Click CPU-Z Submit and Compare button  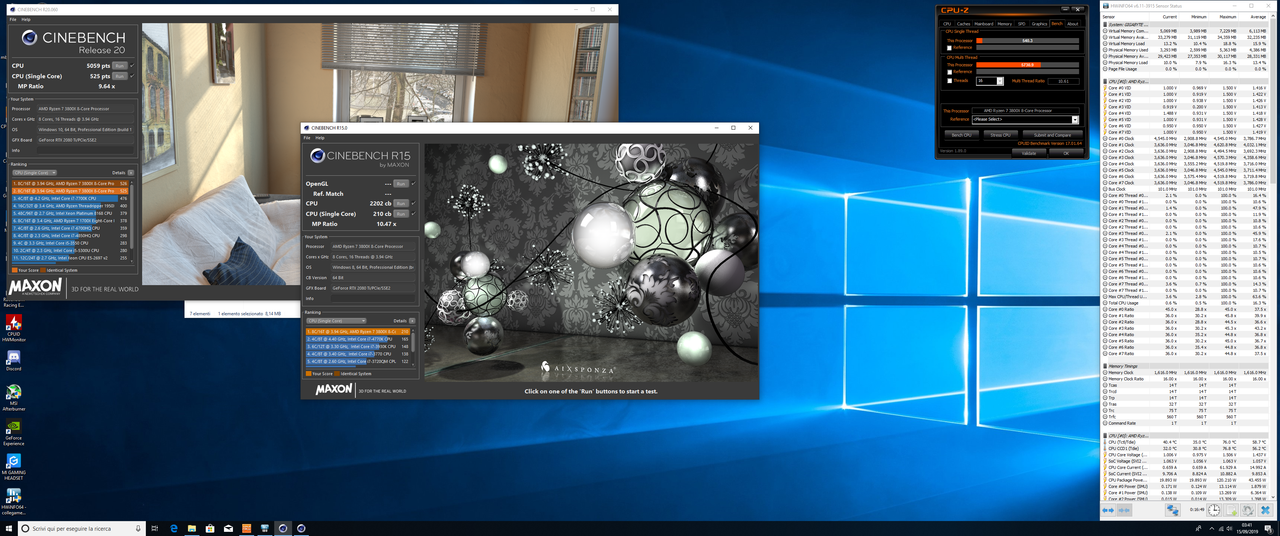pyautogui.click(x=1052, y=135)
